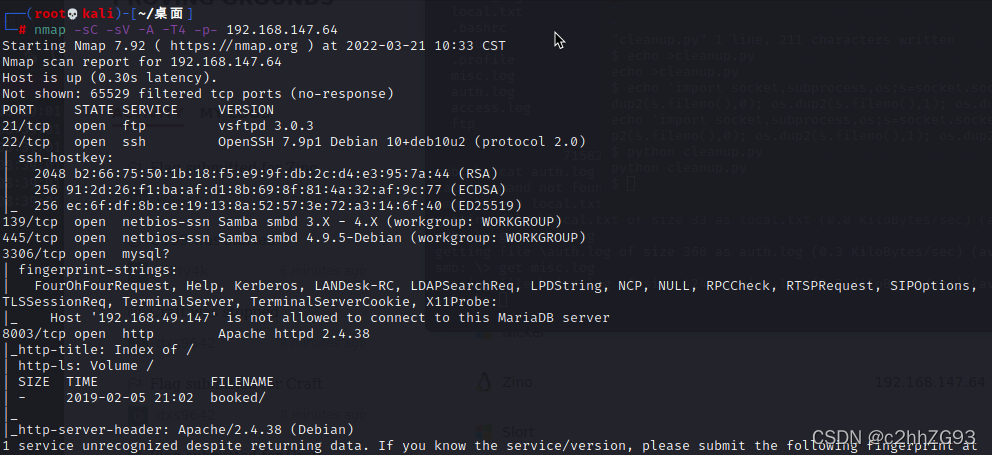Click the skull icon in the root@kali prompt
992x455 pixels.
click(x=71, y=13)
